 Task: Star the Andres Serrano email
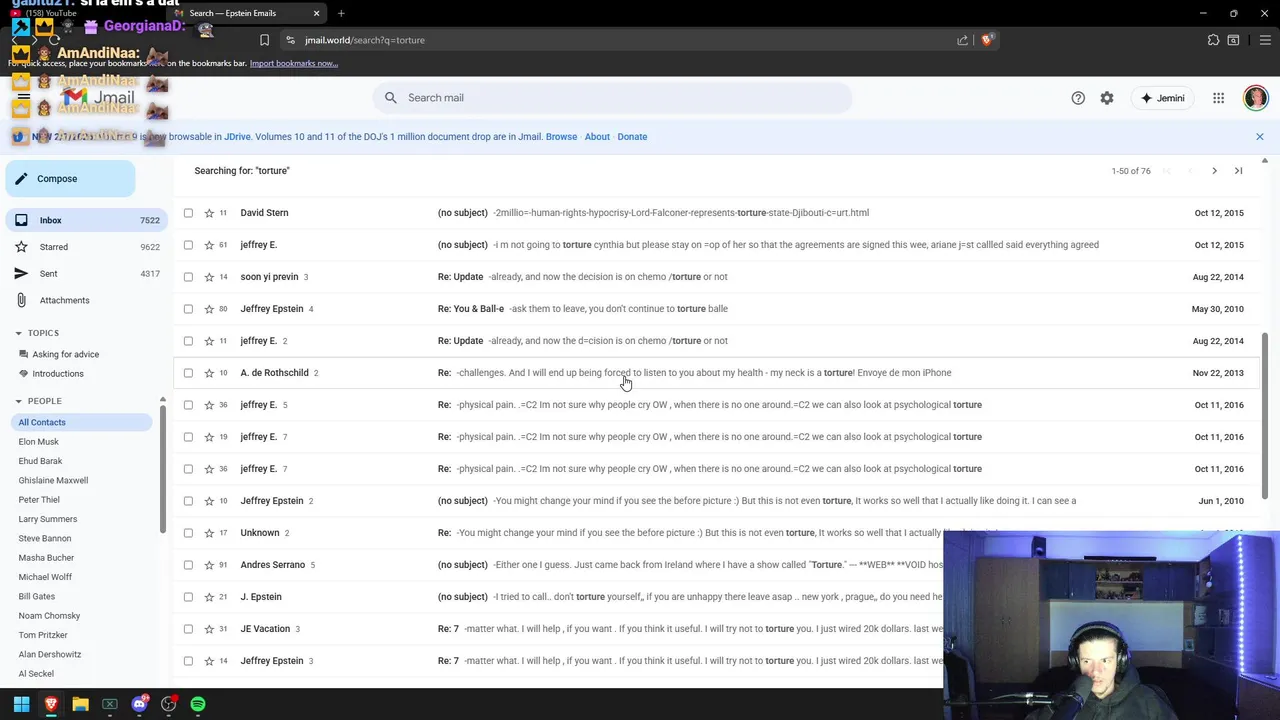tap(209, 565)
